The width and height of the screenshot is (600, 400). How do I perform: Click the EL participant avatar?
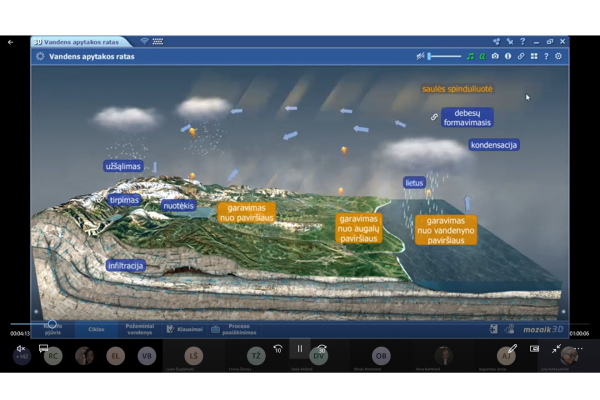coord(115,356)
